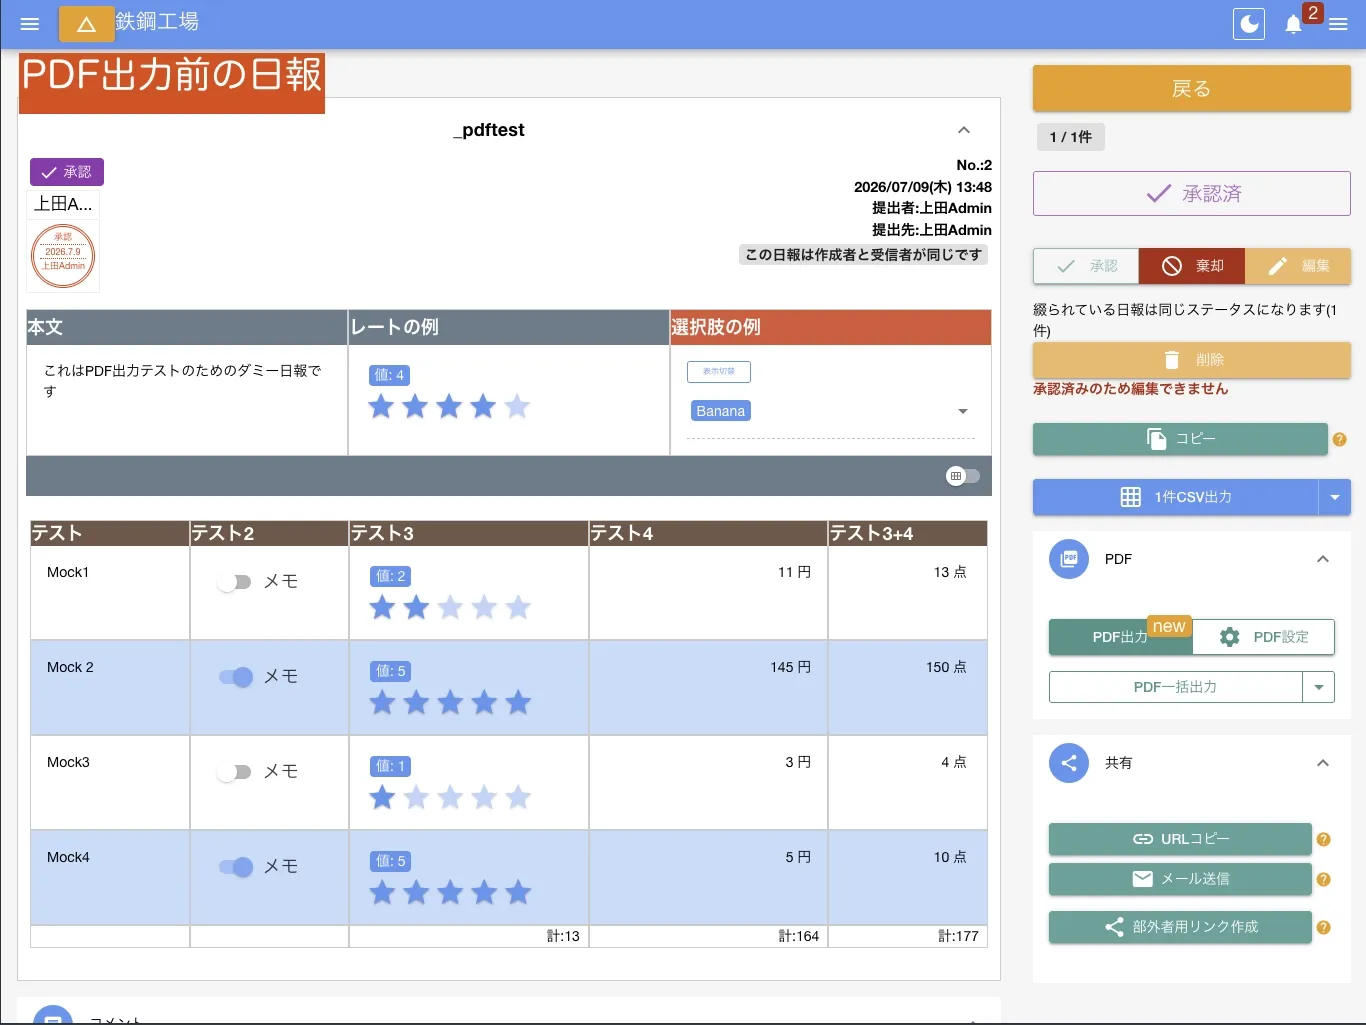Click the メール送信 envelope button
The height and width of the screenshot is (1025, 1366).
coord(1180,879)
